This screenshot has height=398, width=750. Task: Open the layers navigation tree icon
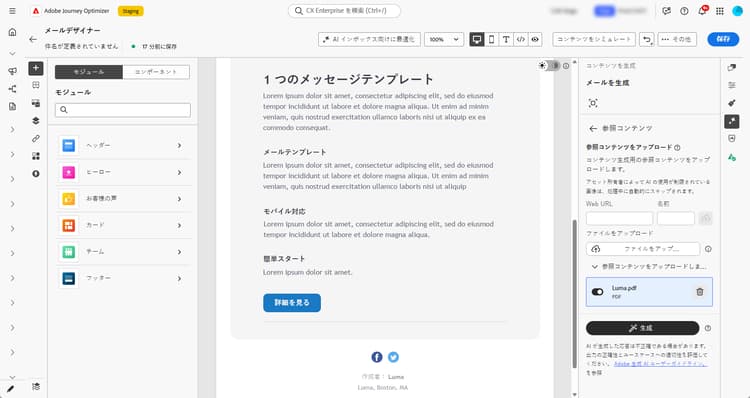[x=36, y=121]
